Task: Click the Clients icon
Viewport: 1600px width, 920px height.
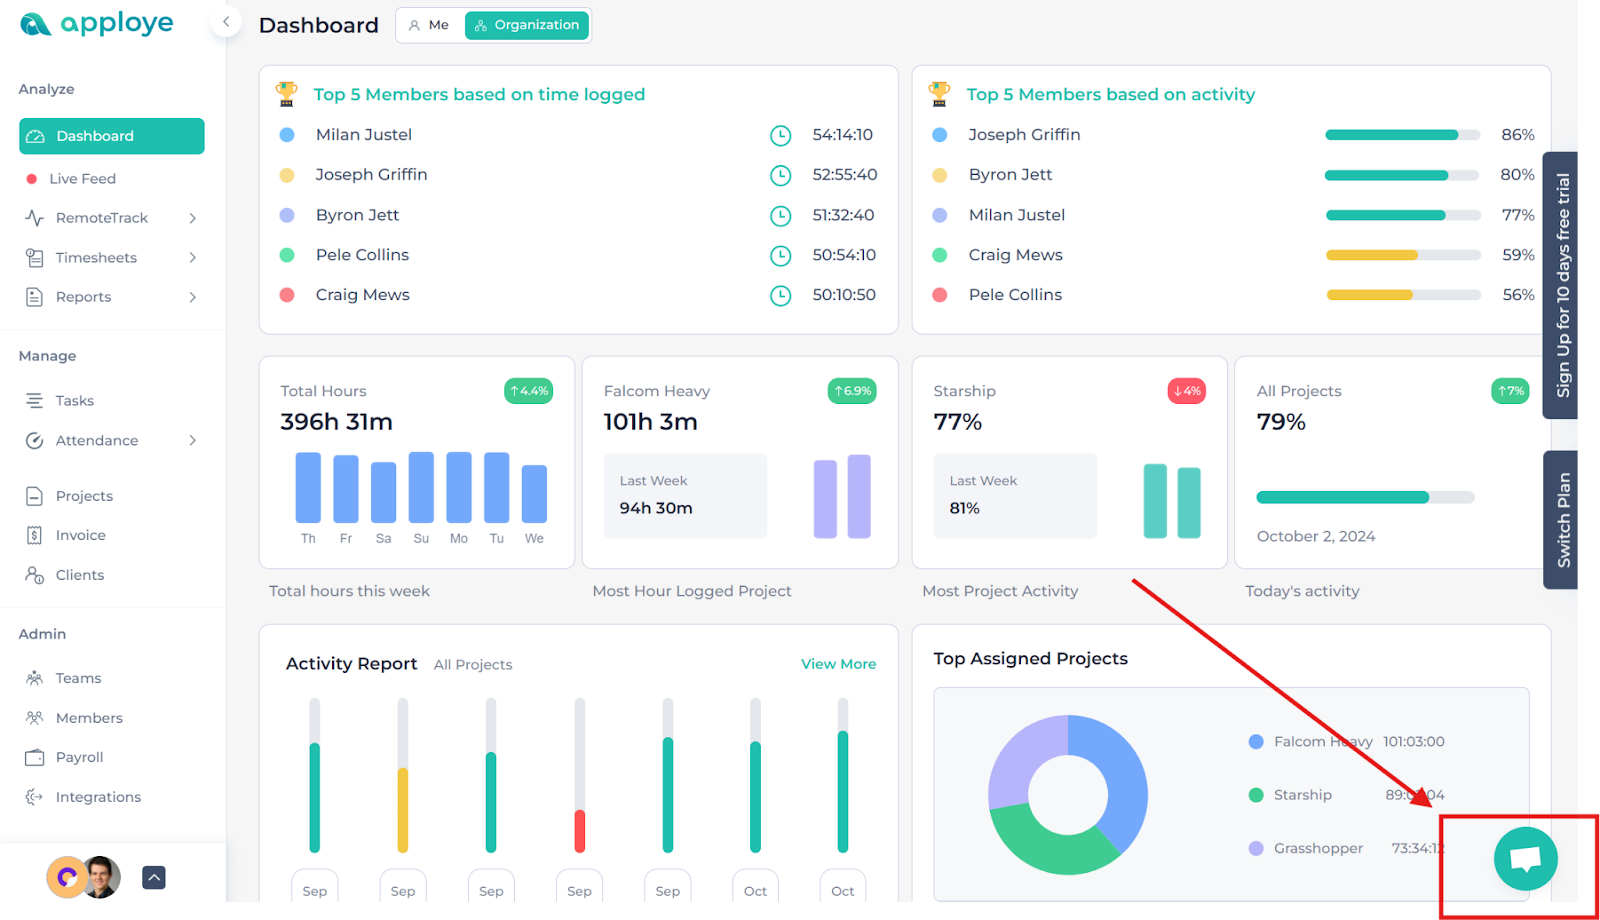Action: 34,575
